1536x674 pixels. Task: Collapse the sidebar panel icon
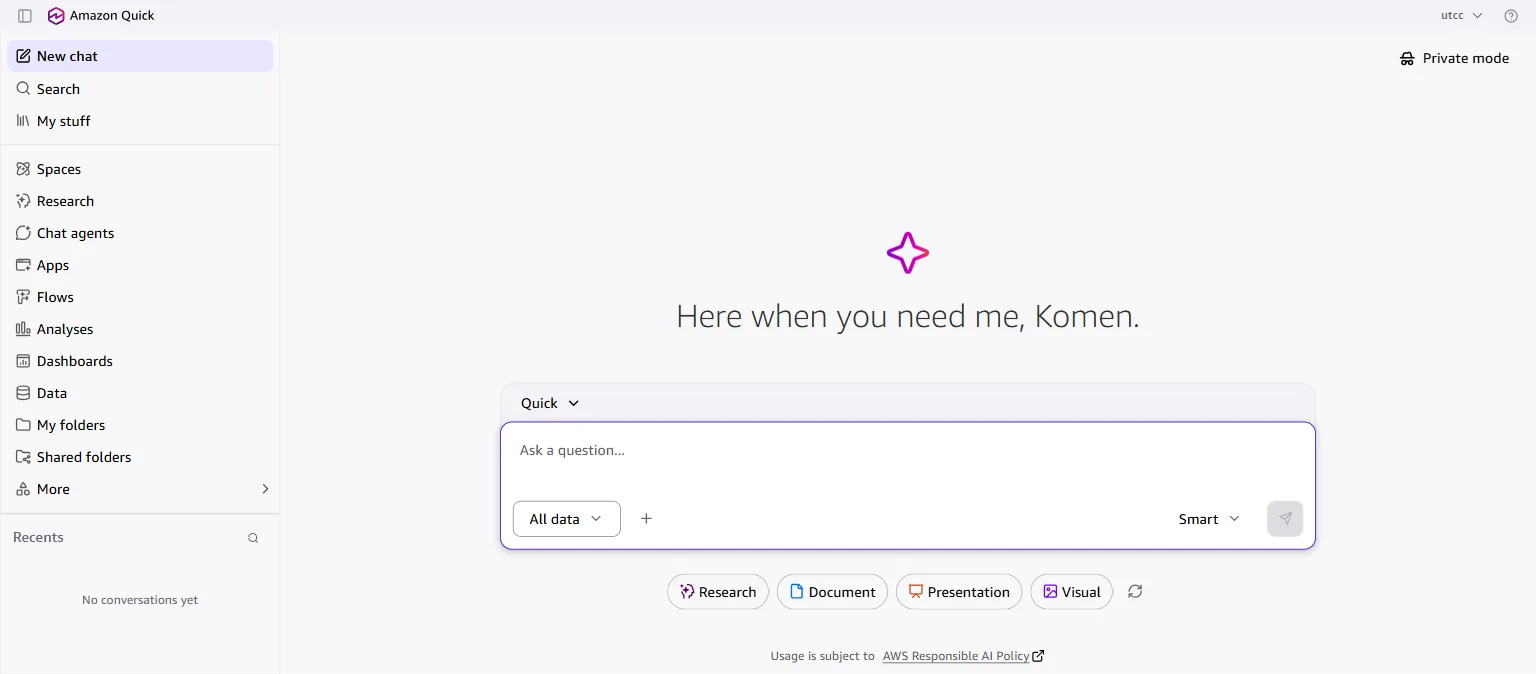click(x=25, y=16)
